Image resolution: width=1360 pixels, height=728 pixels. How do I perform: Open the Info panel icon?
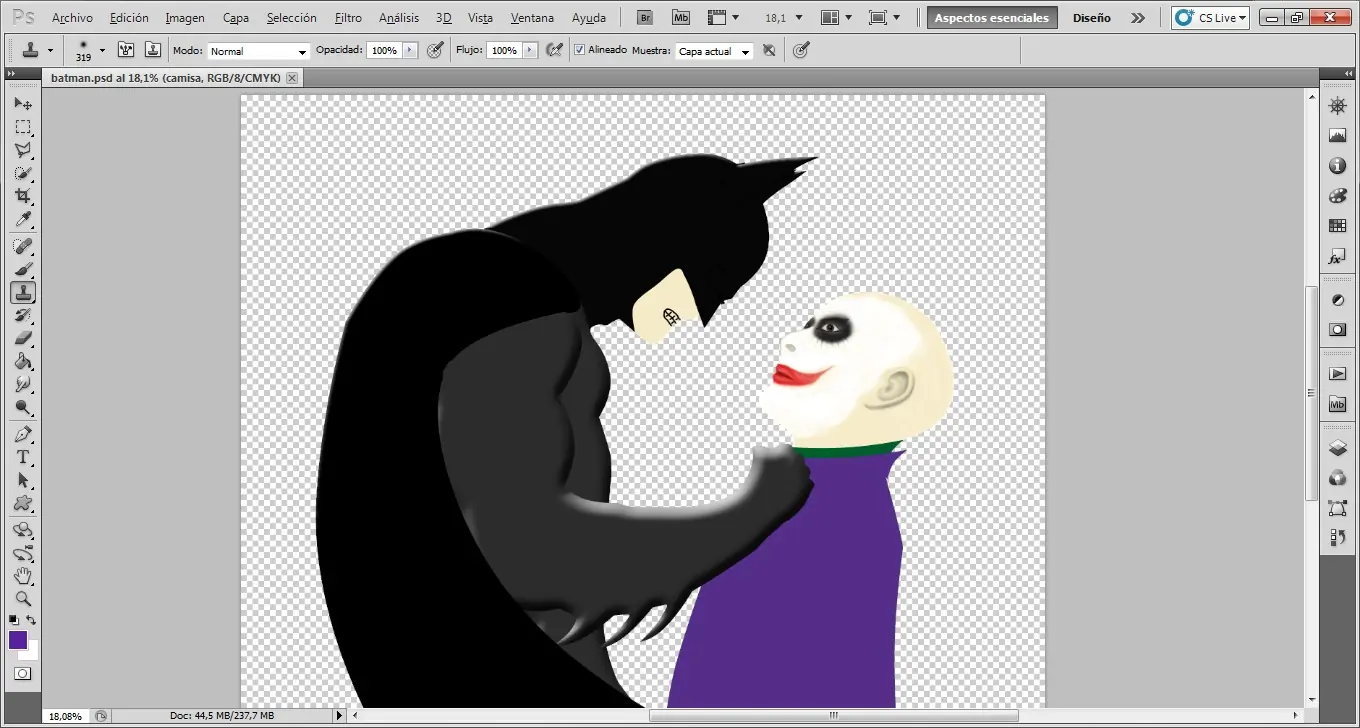click(x=1337, y=166)
